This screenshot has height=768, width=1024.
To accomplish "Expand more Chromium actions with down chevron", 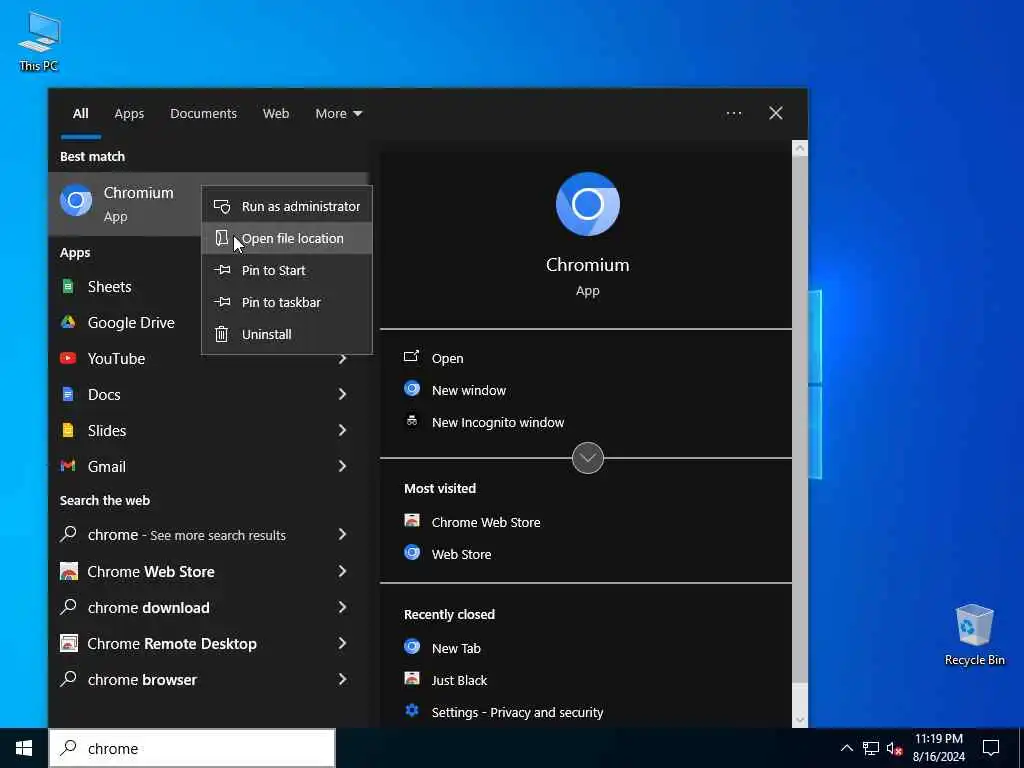I will pos(588,458).
